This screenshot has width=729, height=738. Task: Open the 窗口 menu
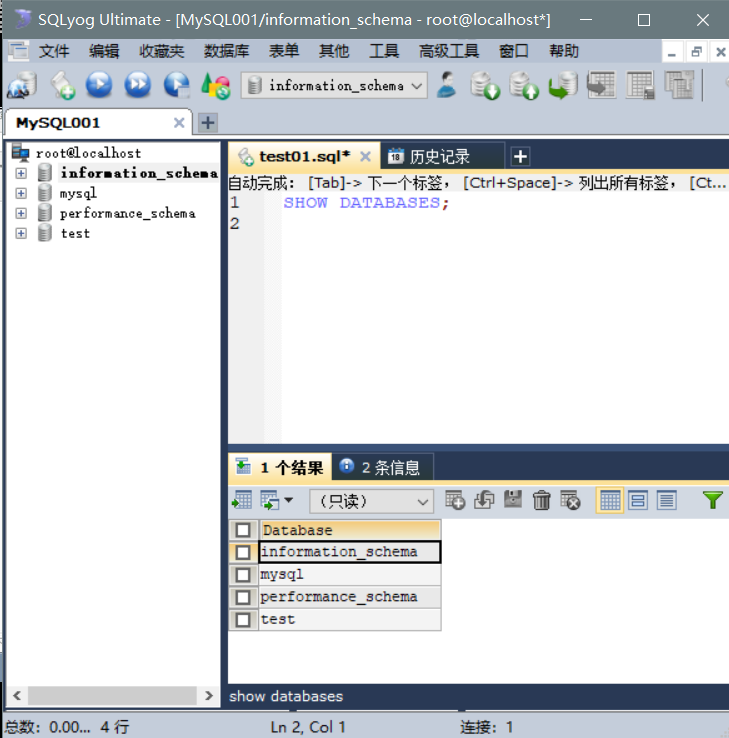(513, 51)
